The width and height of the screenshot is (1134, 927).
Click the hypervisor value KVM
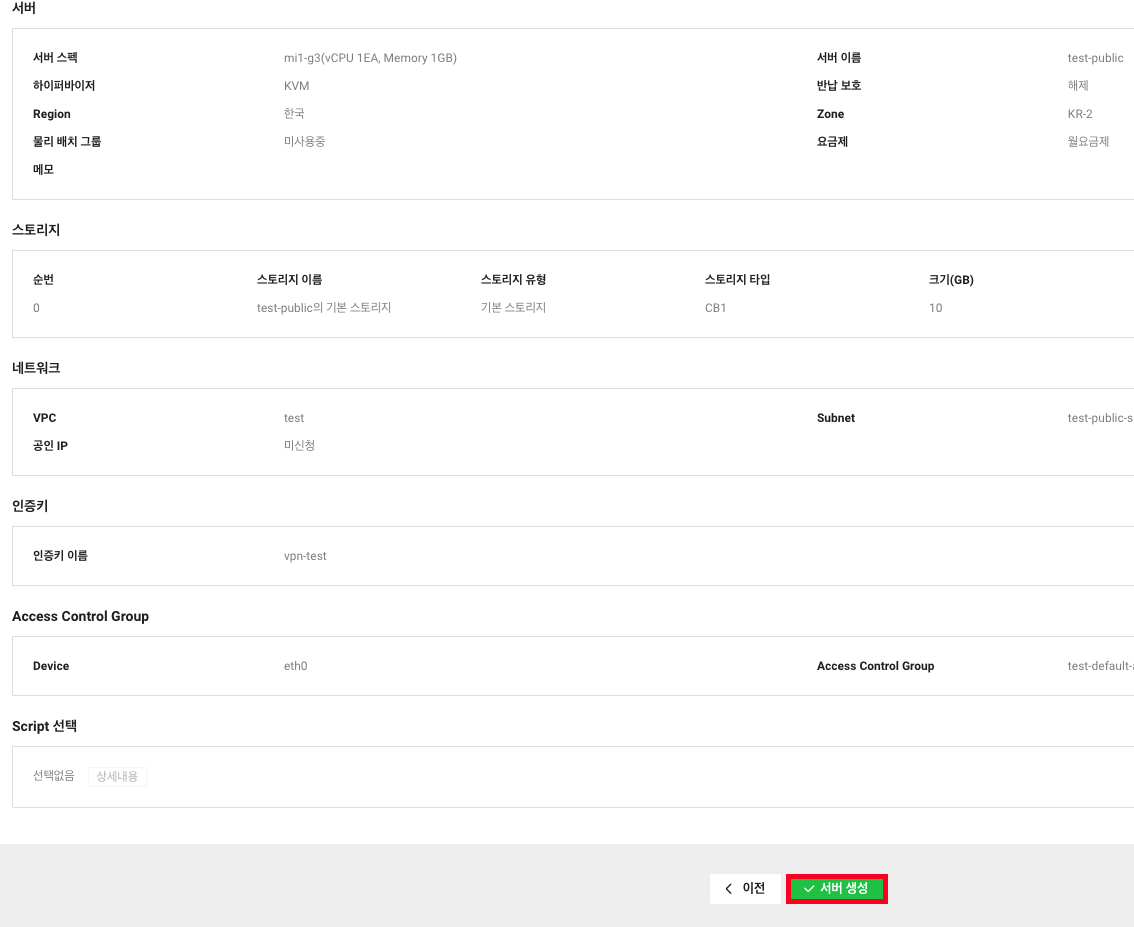pyautogui.click(x=297, y=86)
